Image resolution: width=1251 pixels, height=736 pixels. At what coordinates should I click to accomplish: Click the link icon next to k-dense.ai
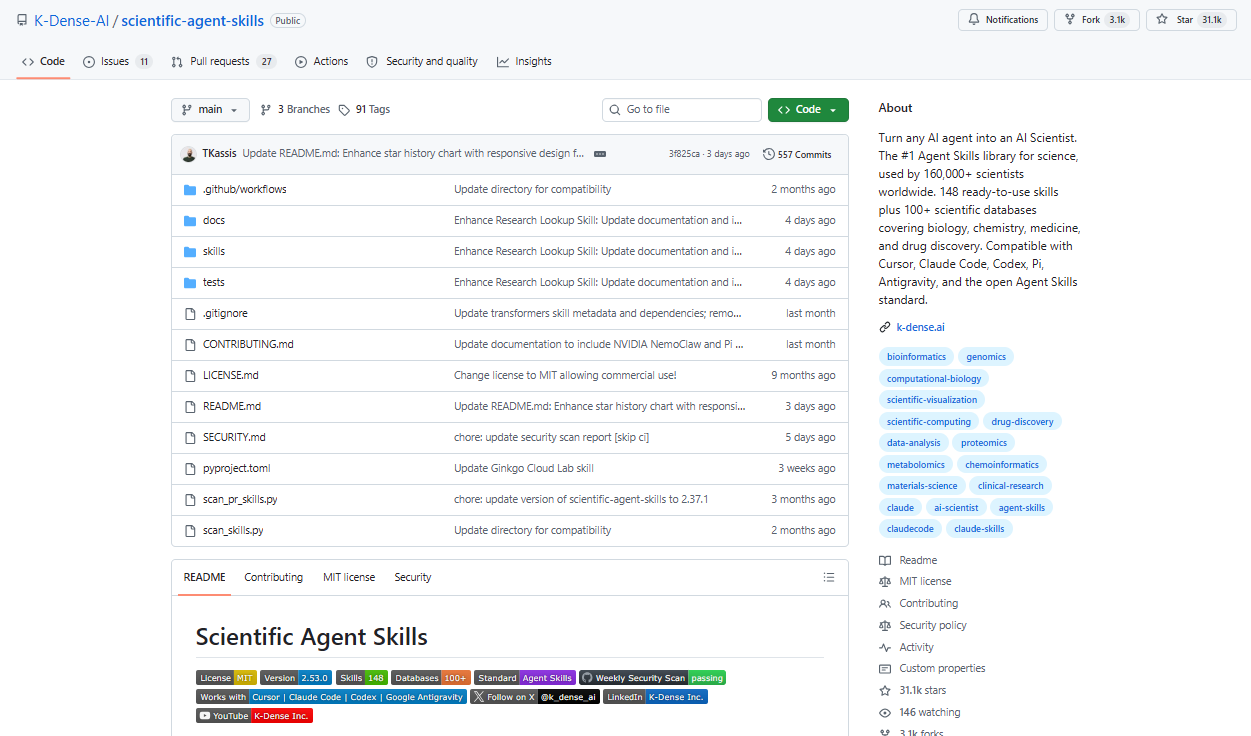(x=885, y=327)
